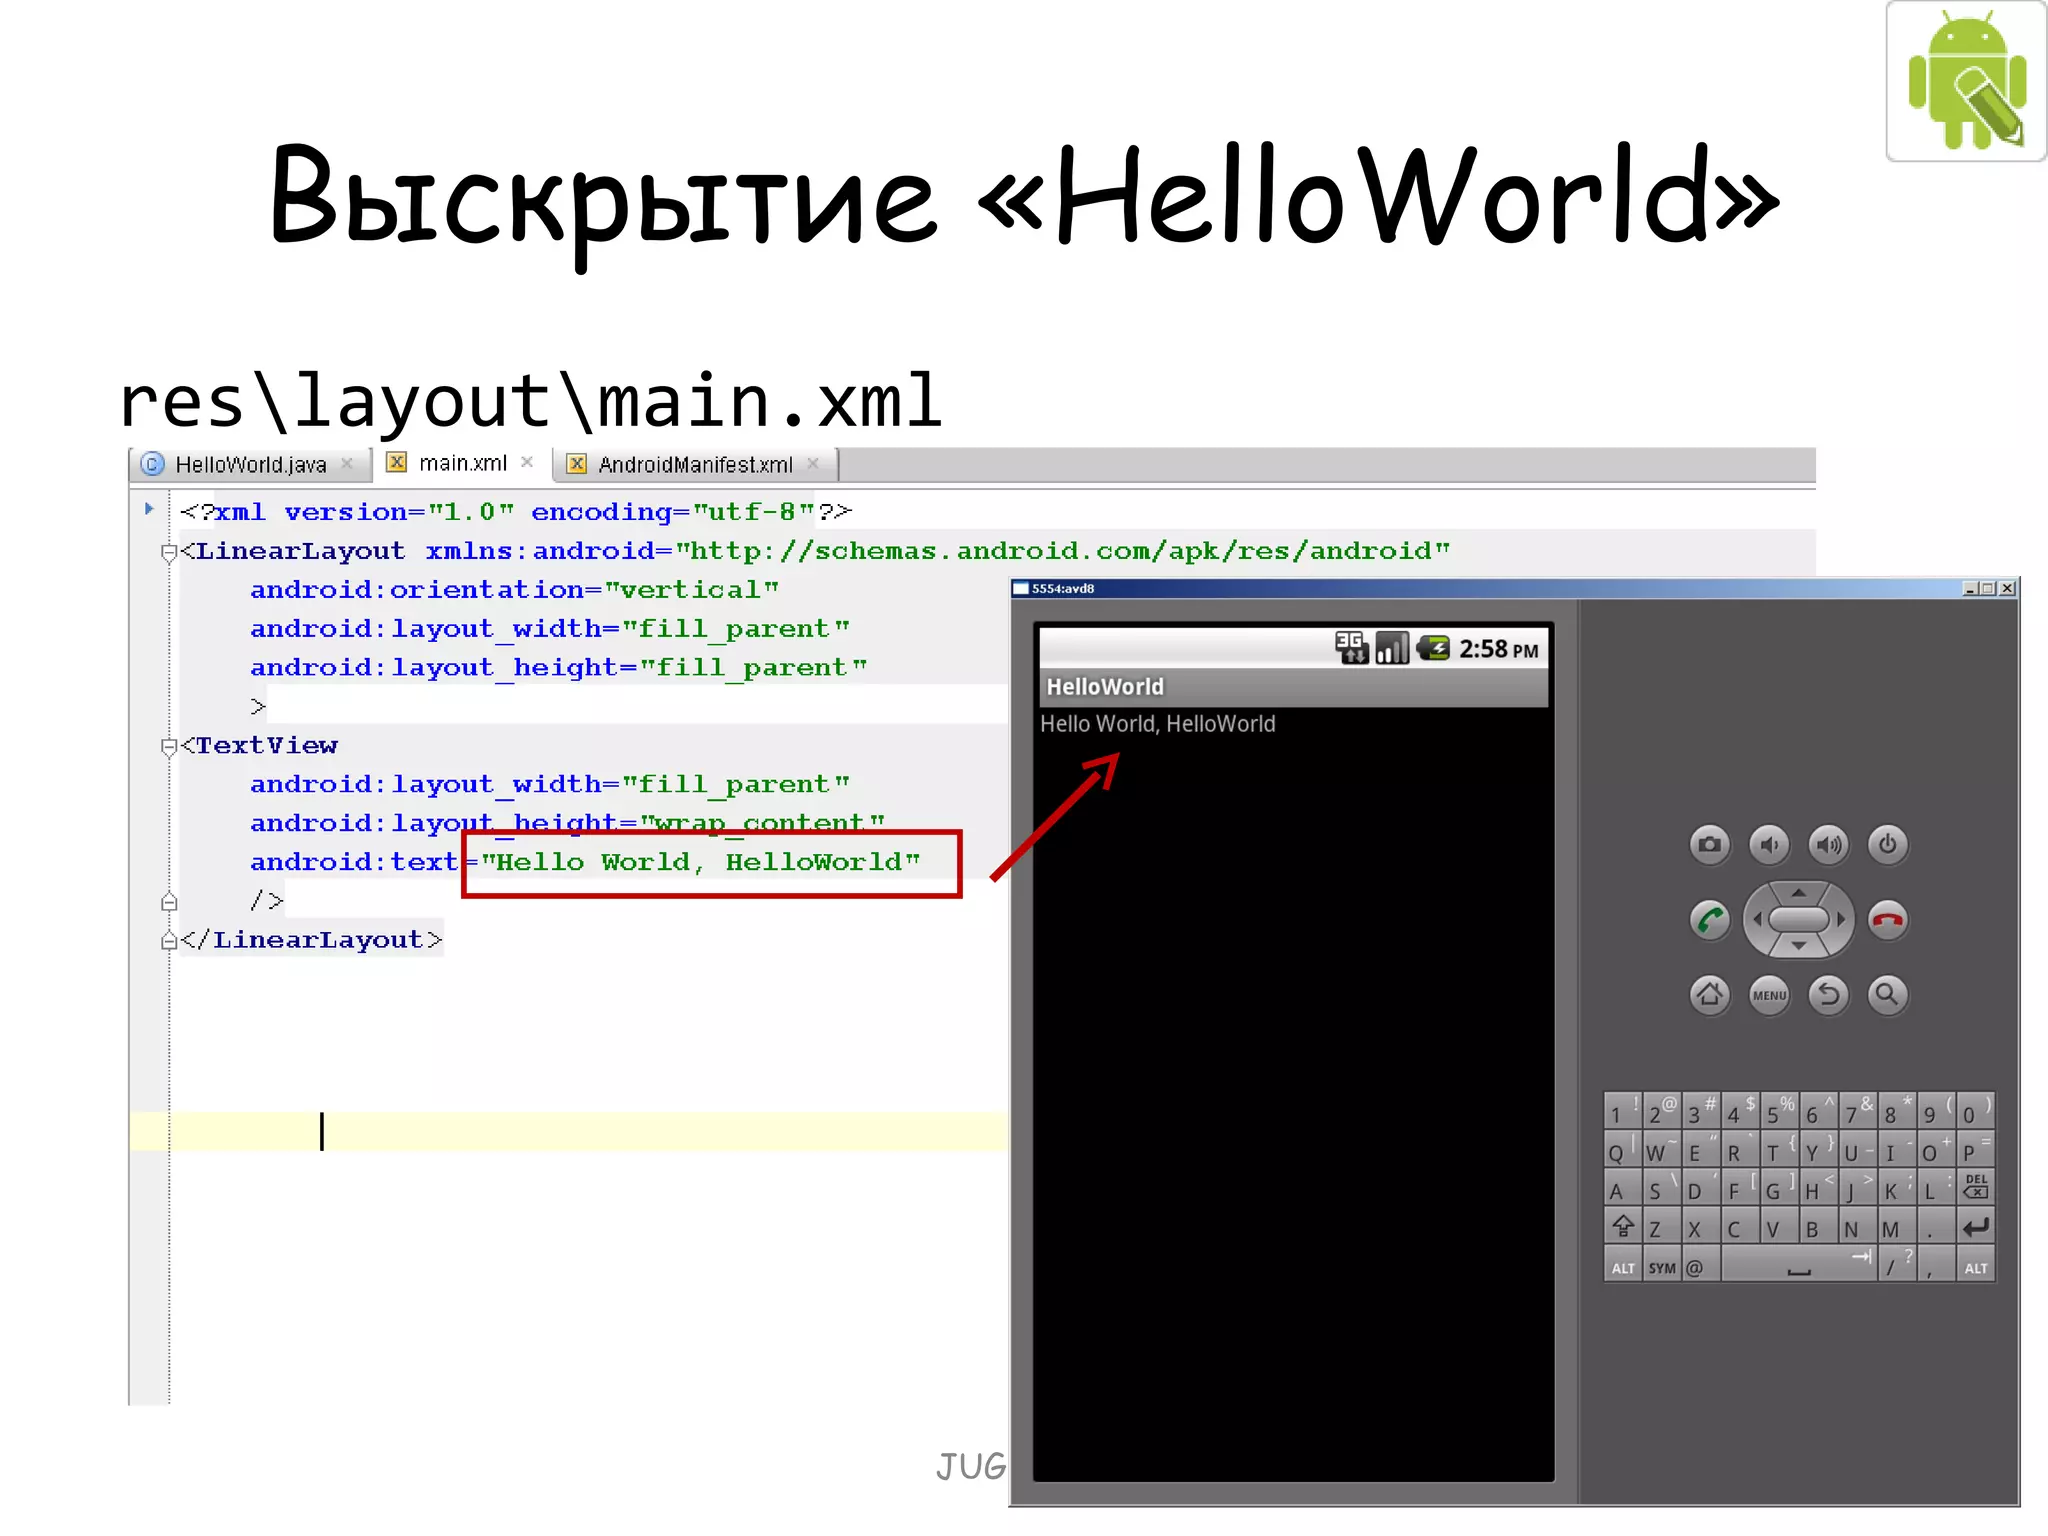
Task: Click D-pad left arrow
Action: point(1757,919)
